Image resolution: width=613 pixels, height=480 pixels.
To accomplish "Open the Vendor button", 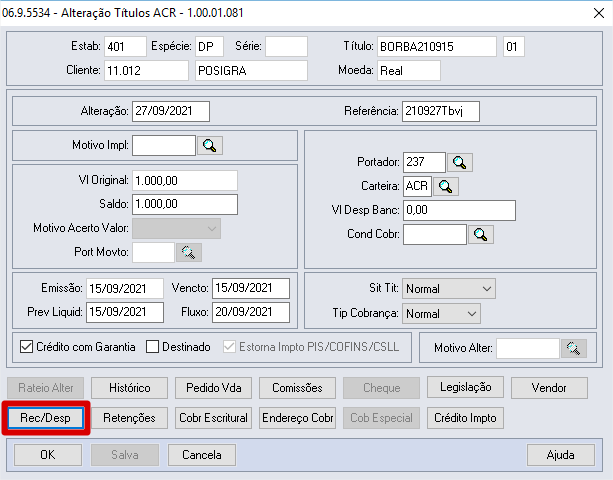I will pos(549,388).
